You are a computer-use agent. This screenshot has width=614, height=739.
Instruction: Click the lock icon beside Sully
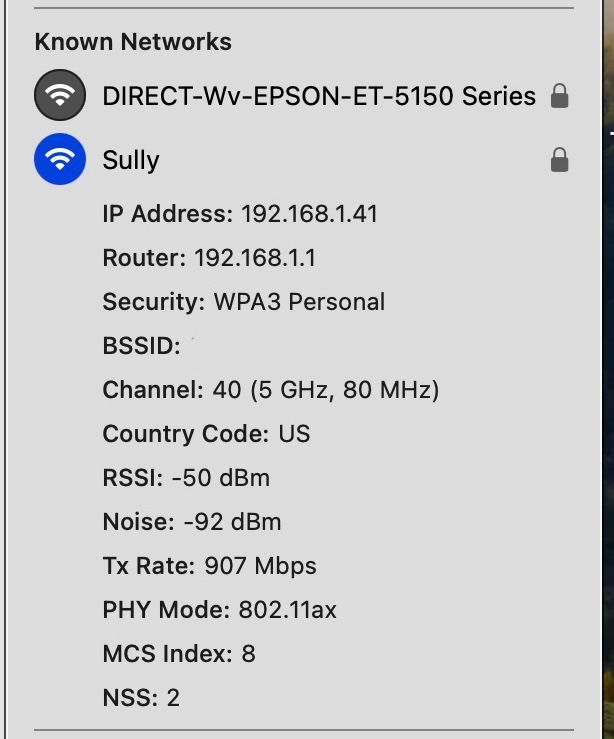tap(560, 160)
